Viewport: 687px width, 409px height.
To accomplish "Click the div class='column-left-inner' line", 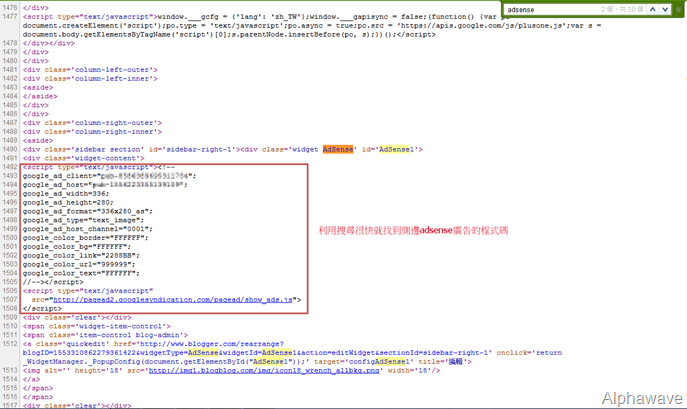I will (90, 78).
